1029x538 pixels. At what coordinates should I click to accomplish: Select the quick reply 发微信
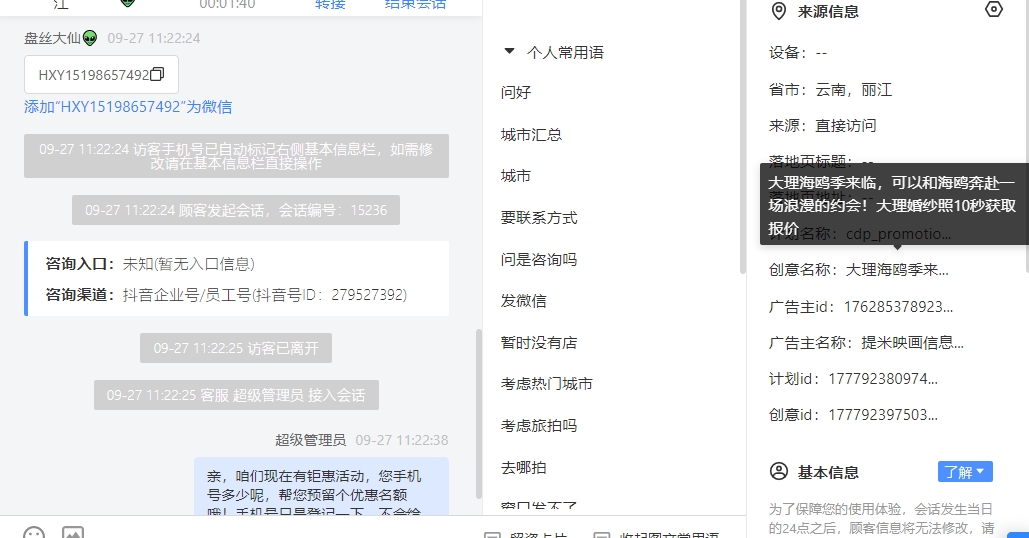coord(524,300)
